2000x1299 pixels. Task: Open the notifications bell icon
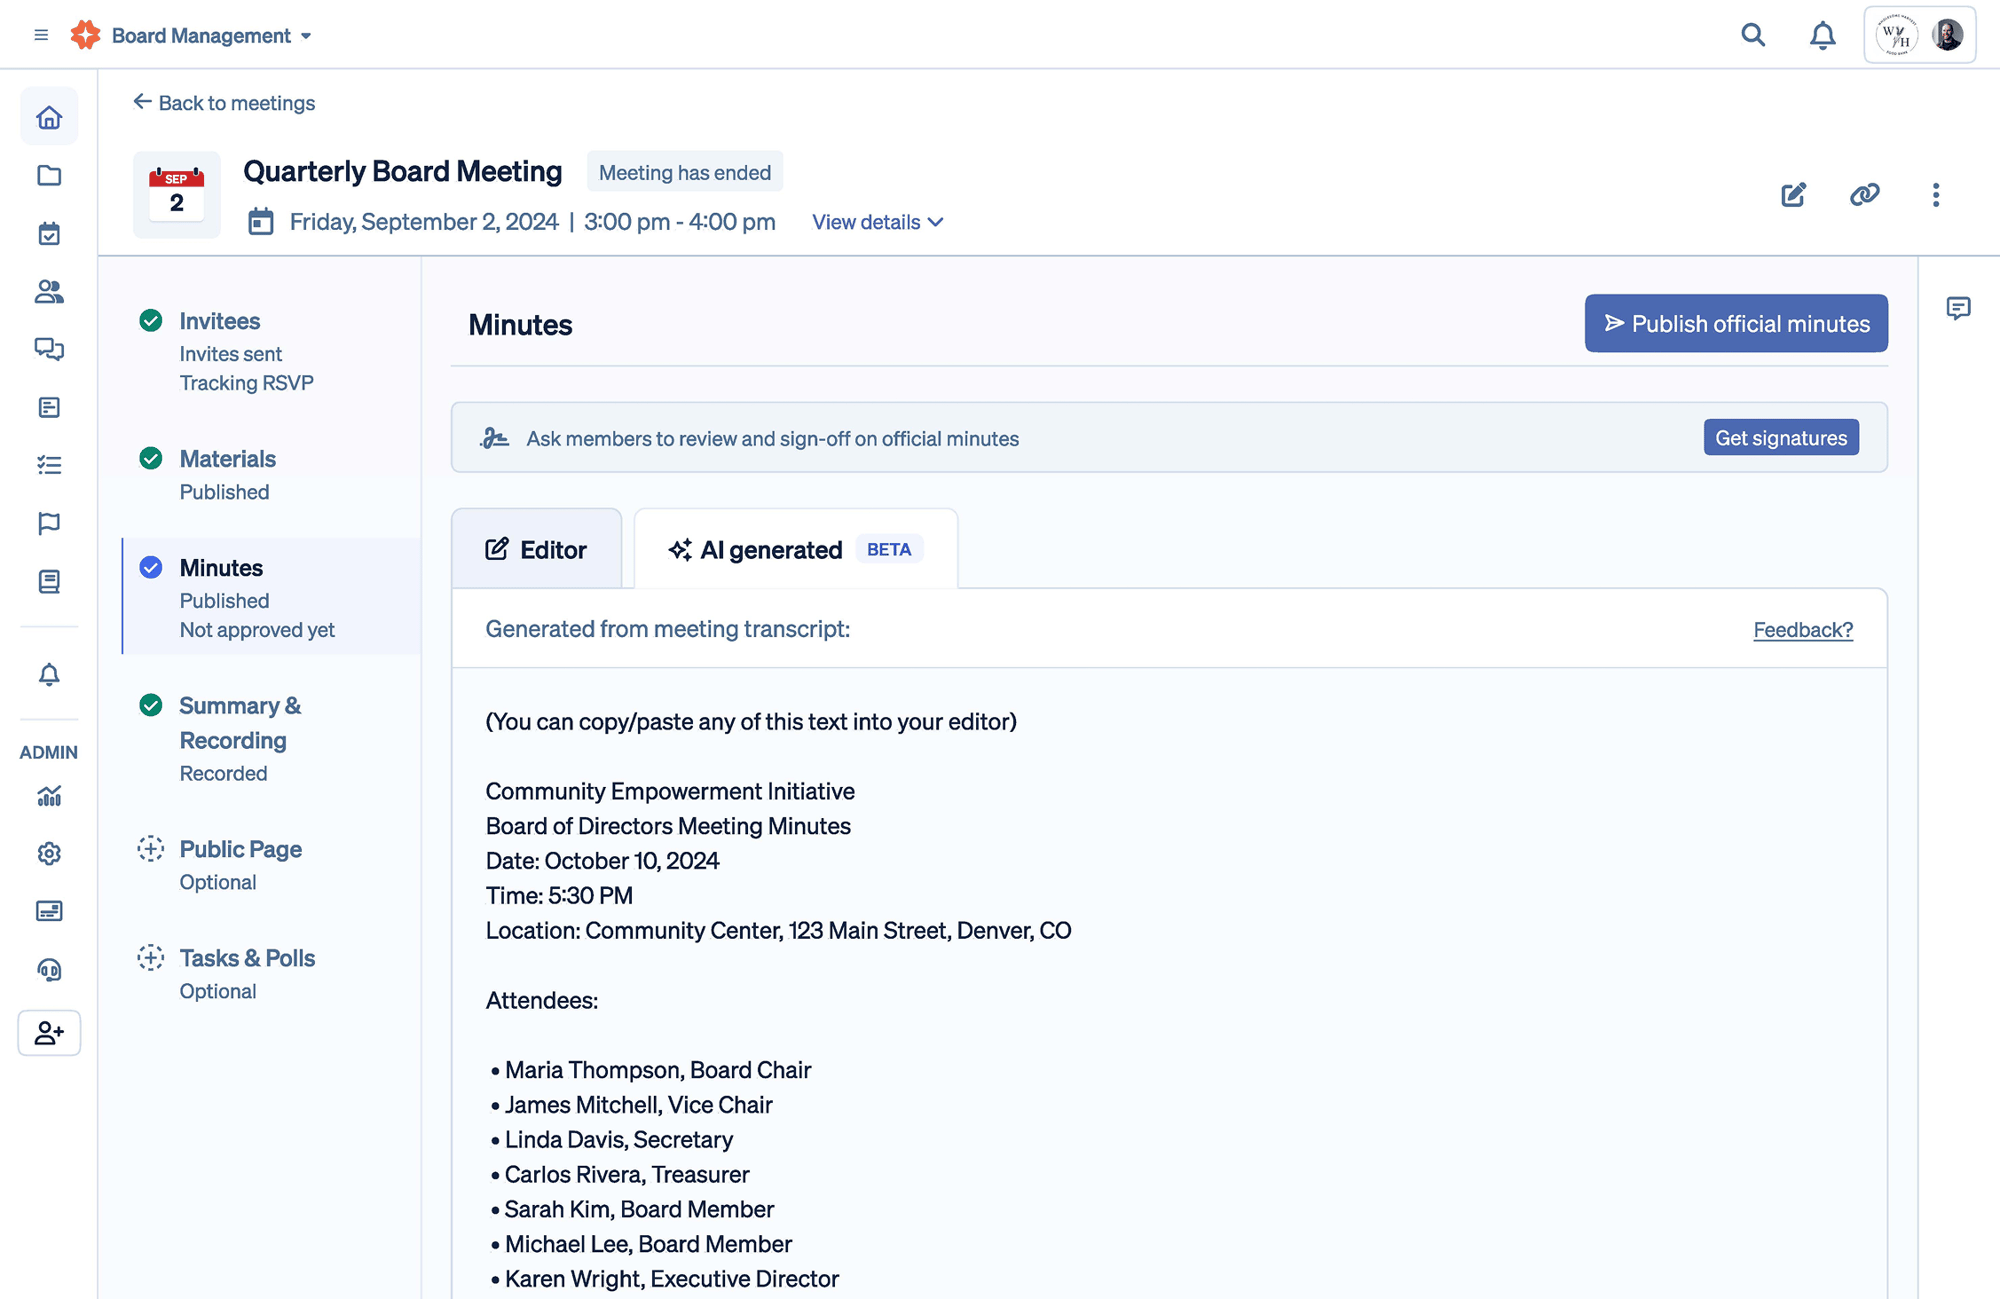(x=1822, y=34)
